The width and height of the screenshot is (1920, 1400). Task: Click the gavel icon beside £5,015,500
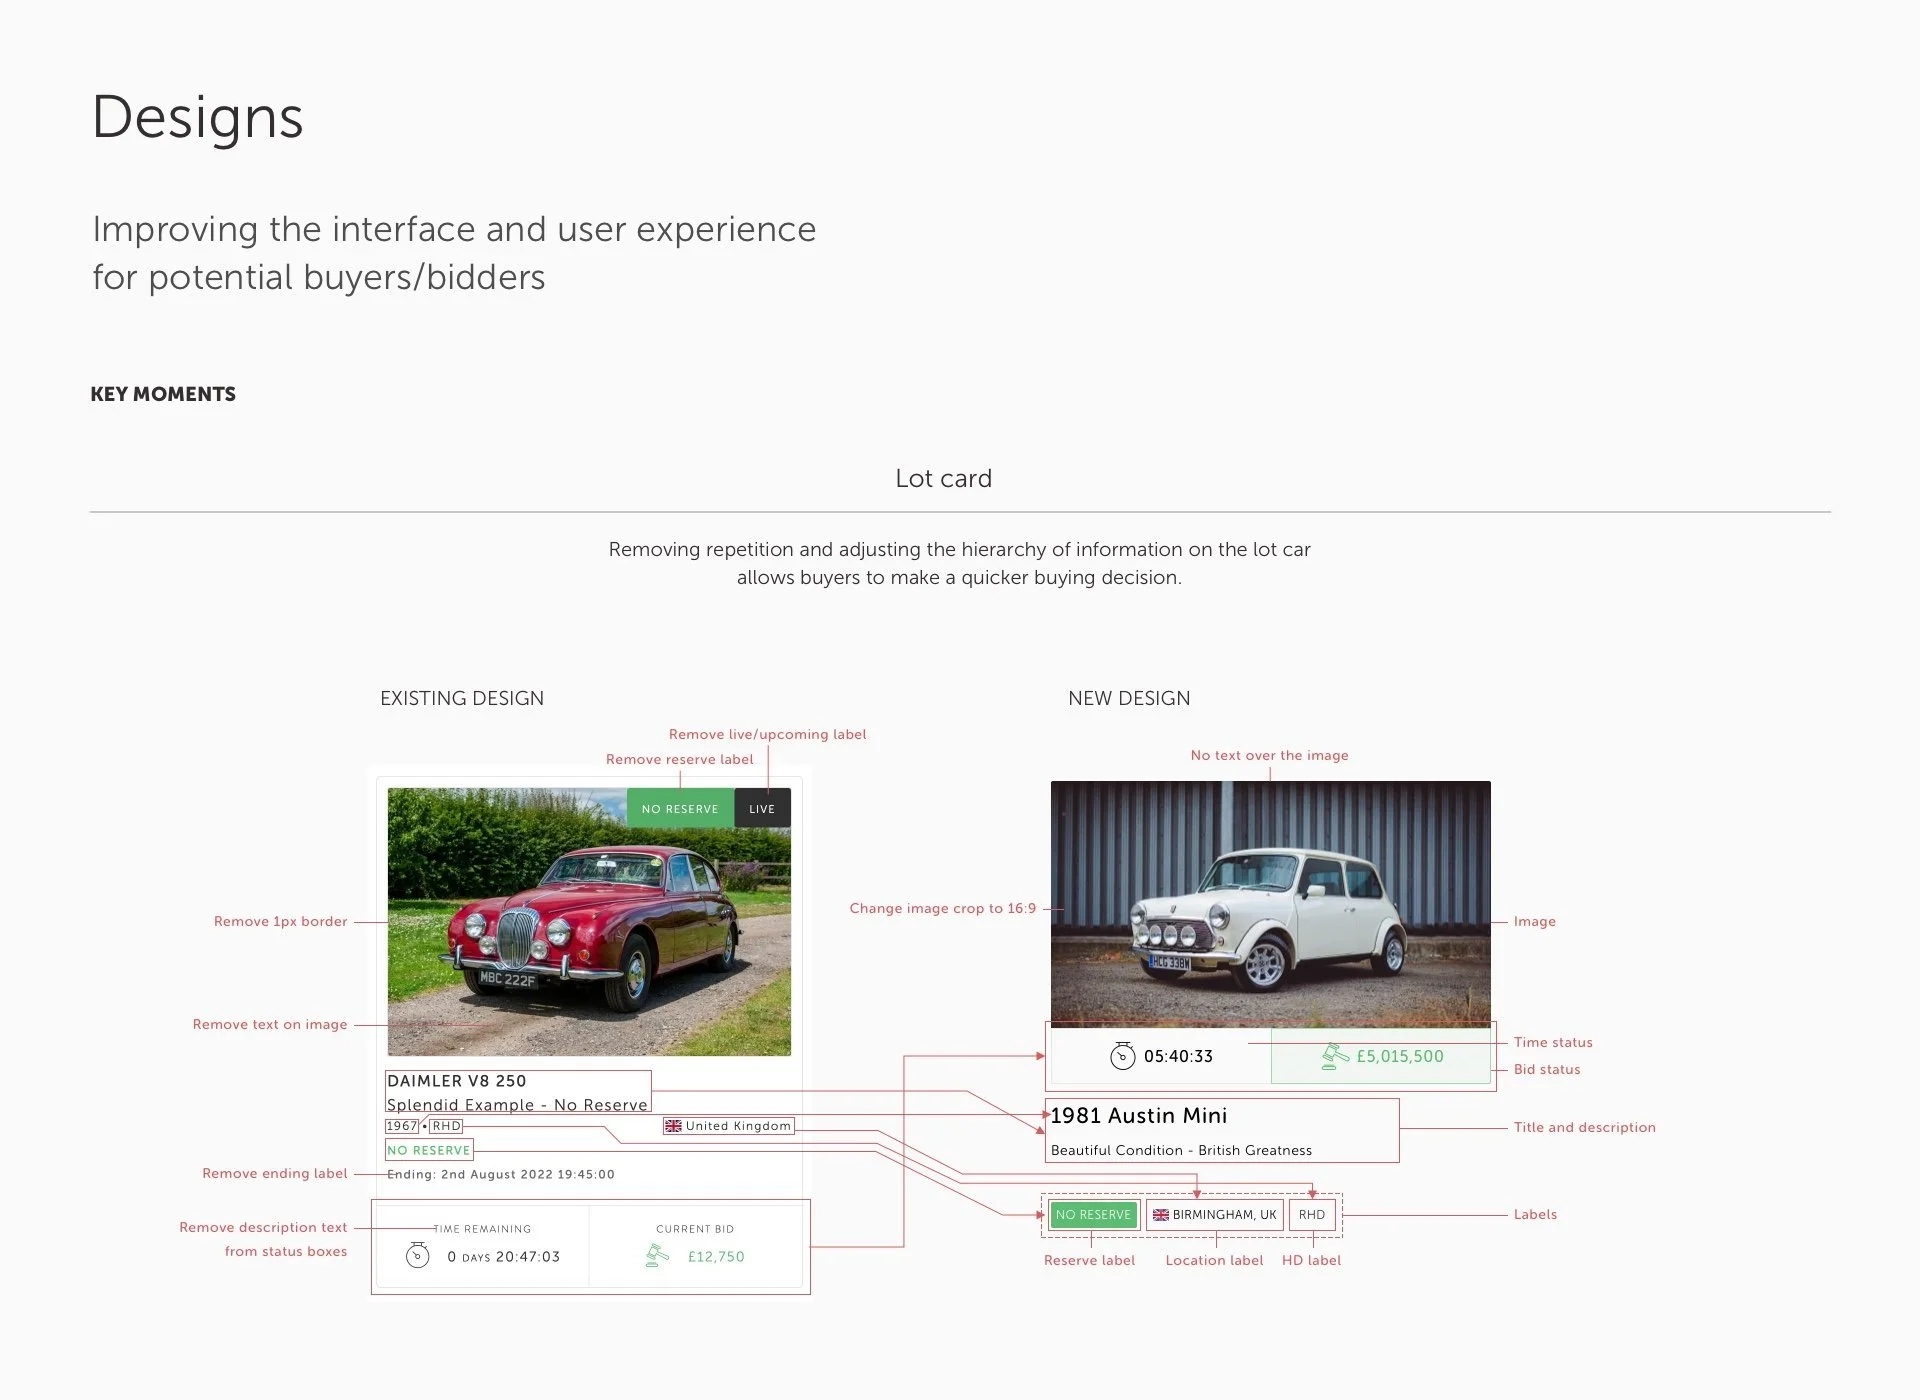click(x=1334, y=1056)
